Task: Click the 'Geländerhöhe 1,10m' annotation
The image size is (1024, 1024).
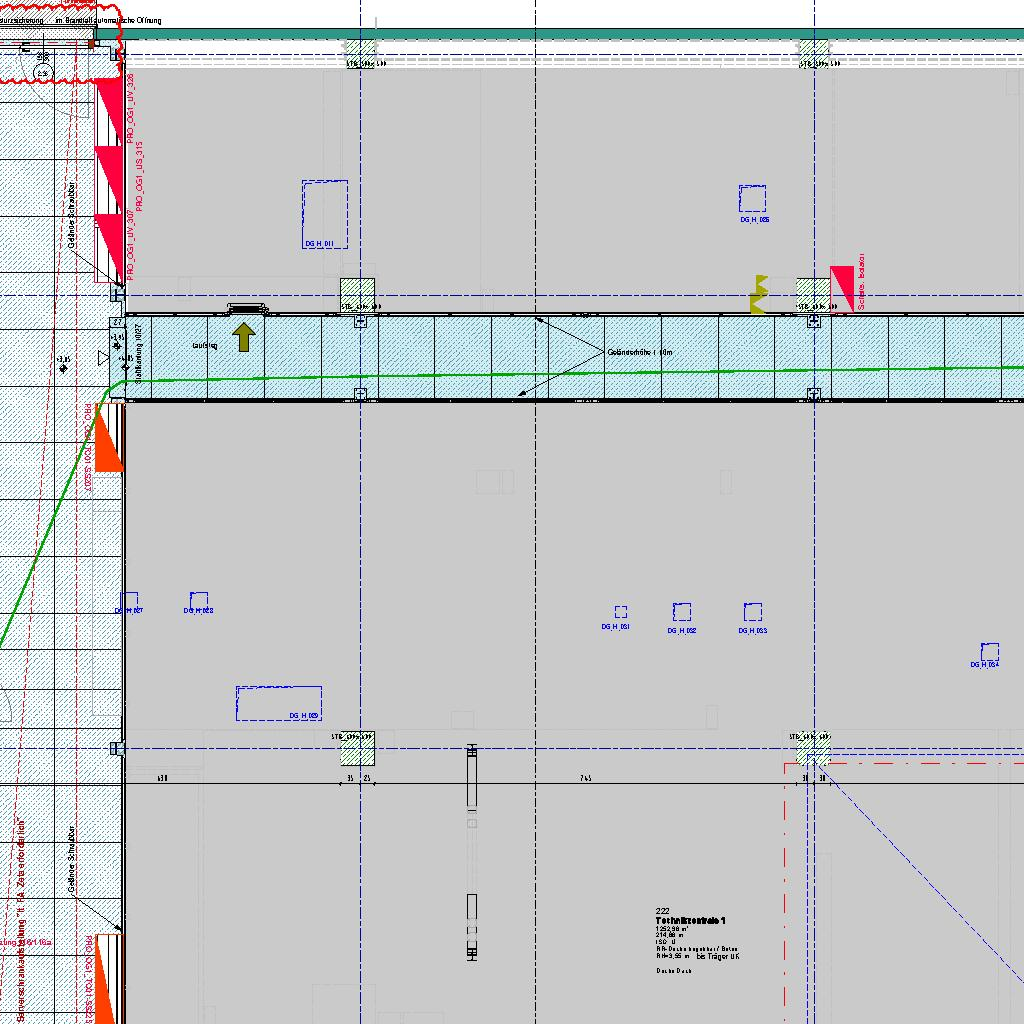Action: pos(640,352)
